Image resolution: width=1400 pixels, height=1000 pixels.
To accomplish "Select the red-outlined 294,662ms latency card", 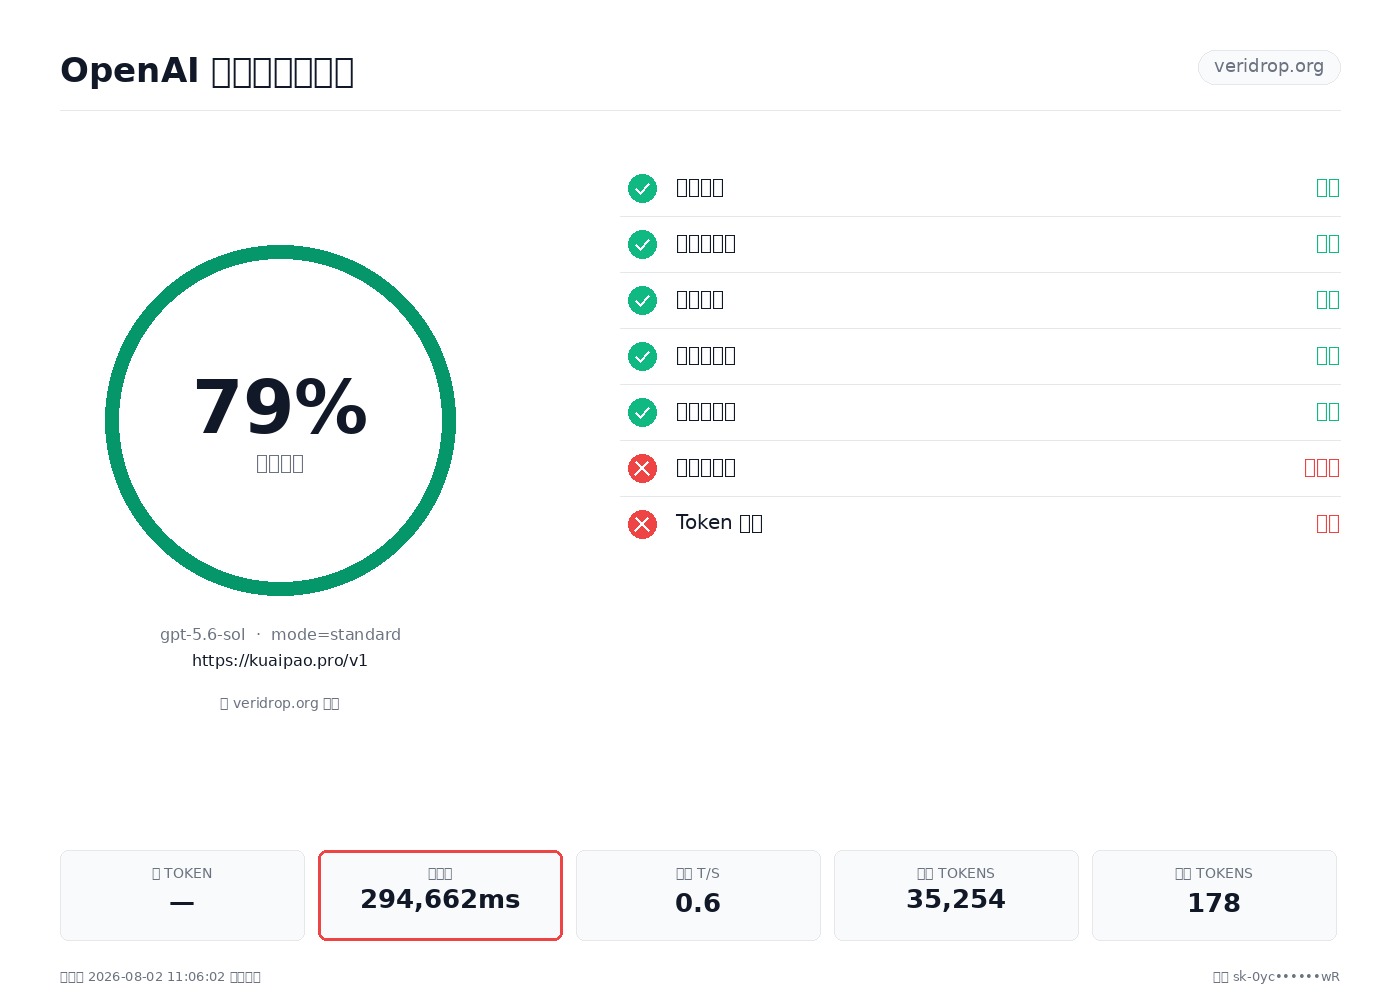I will 440,895.
